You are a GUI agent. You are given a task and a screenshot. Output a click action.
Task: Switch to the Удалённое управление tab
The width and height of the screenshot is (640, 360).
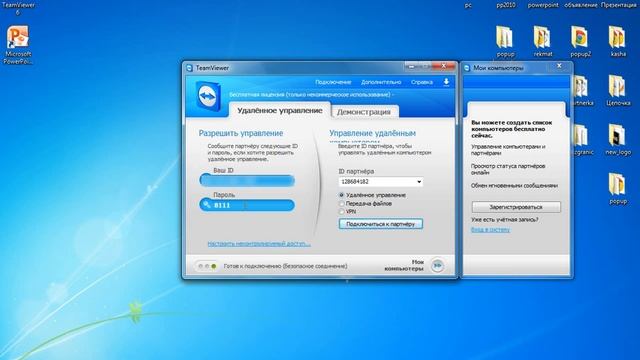tap(280, 111)
